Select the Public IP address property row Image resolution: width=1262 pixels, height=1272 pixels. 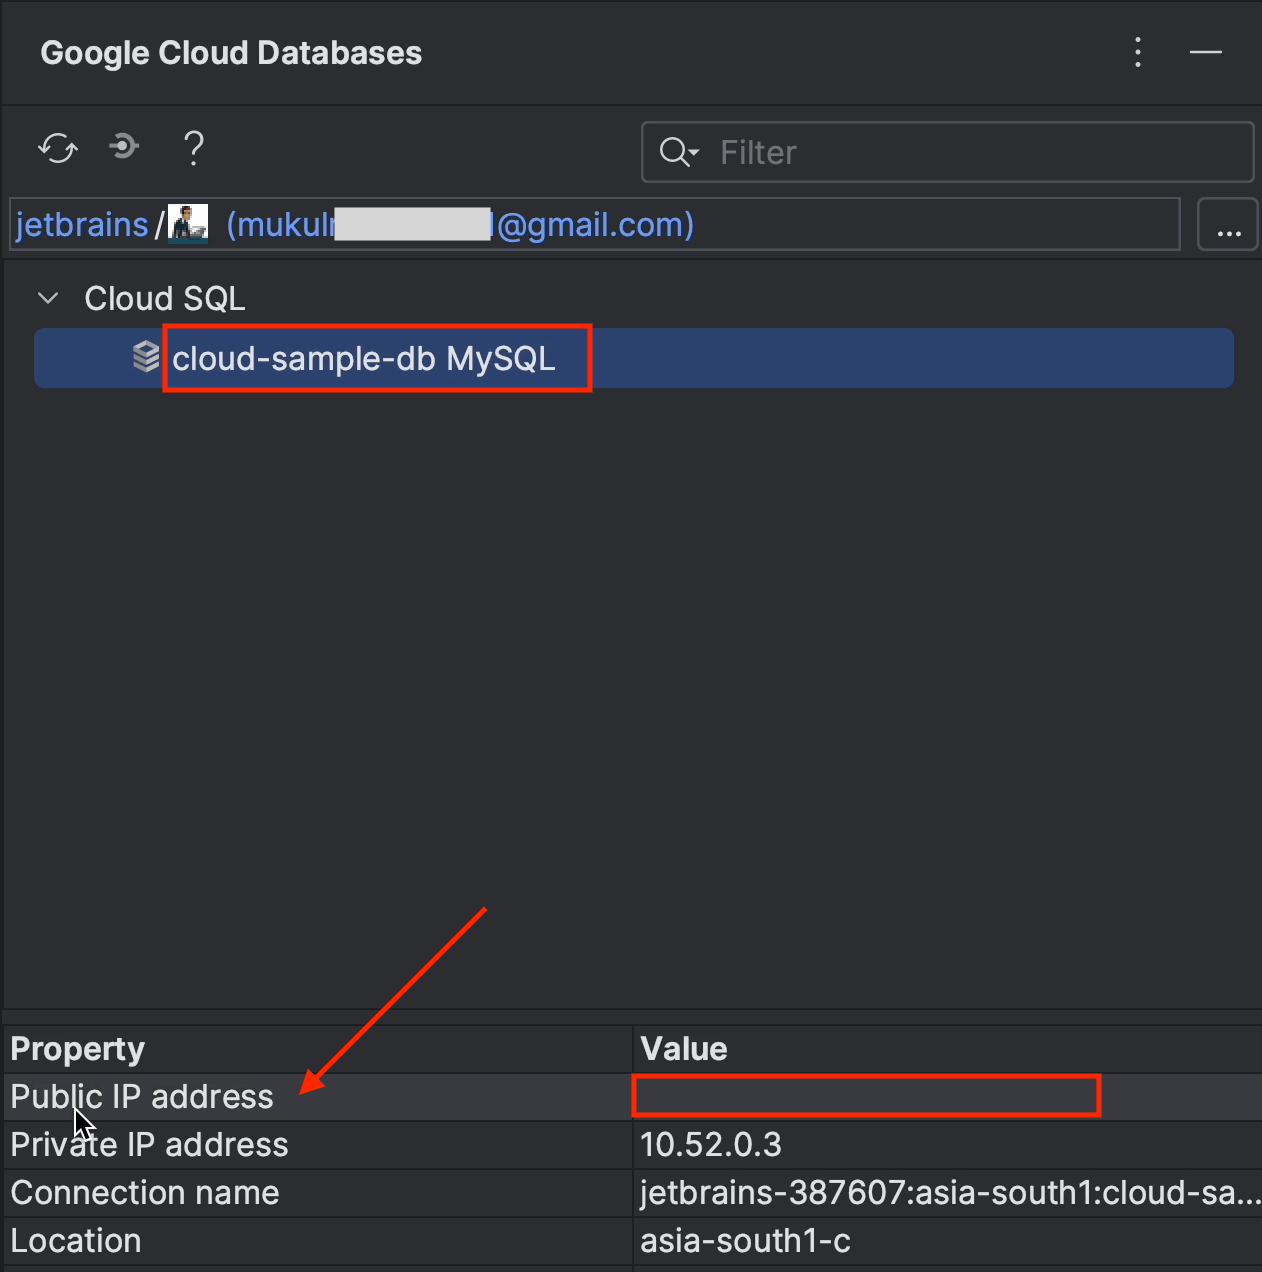[142, 1097]
